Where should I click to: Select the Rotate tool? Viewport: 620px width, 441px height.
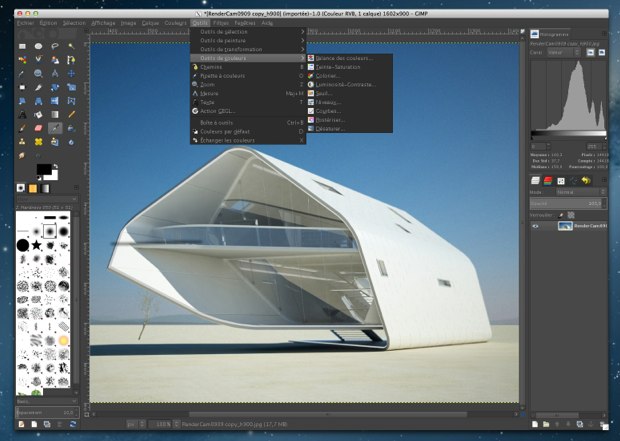[55, 87]
